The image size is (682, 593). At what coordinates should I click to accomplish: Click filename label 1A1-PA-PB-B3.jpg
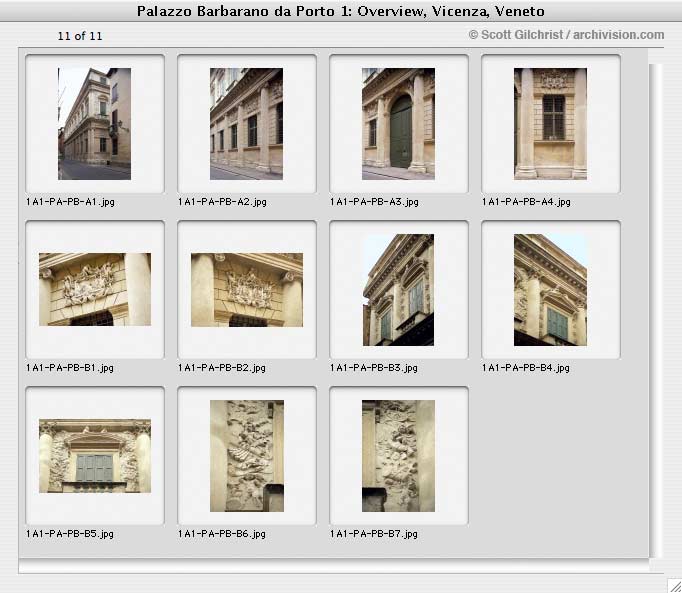coord(374,368)
